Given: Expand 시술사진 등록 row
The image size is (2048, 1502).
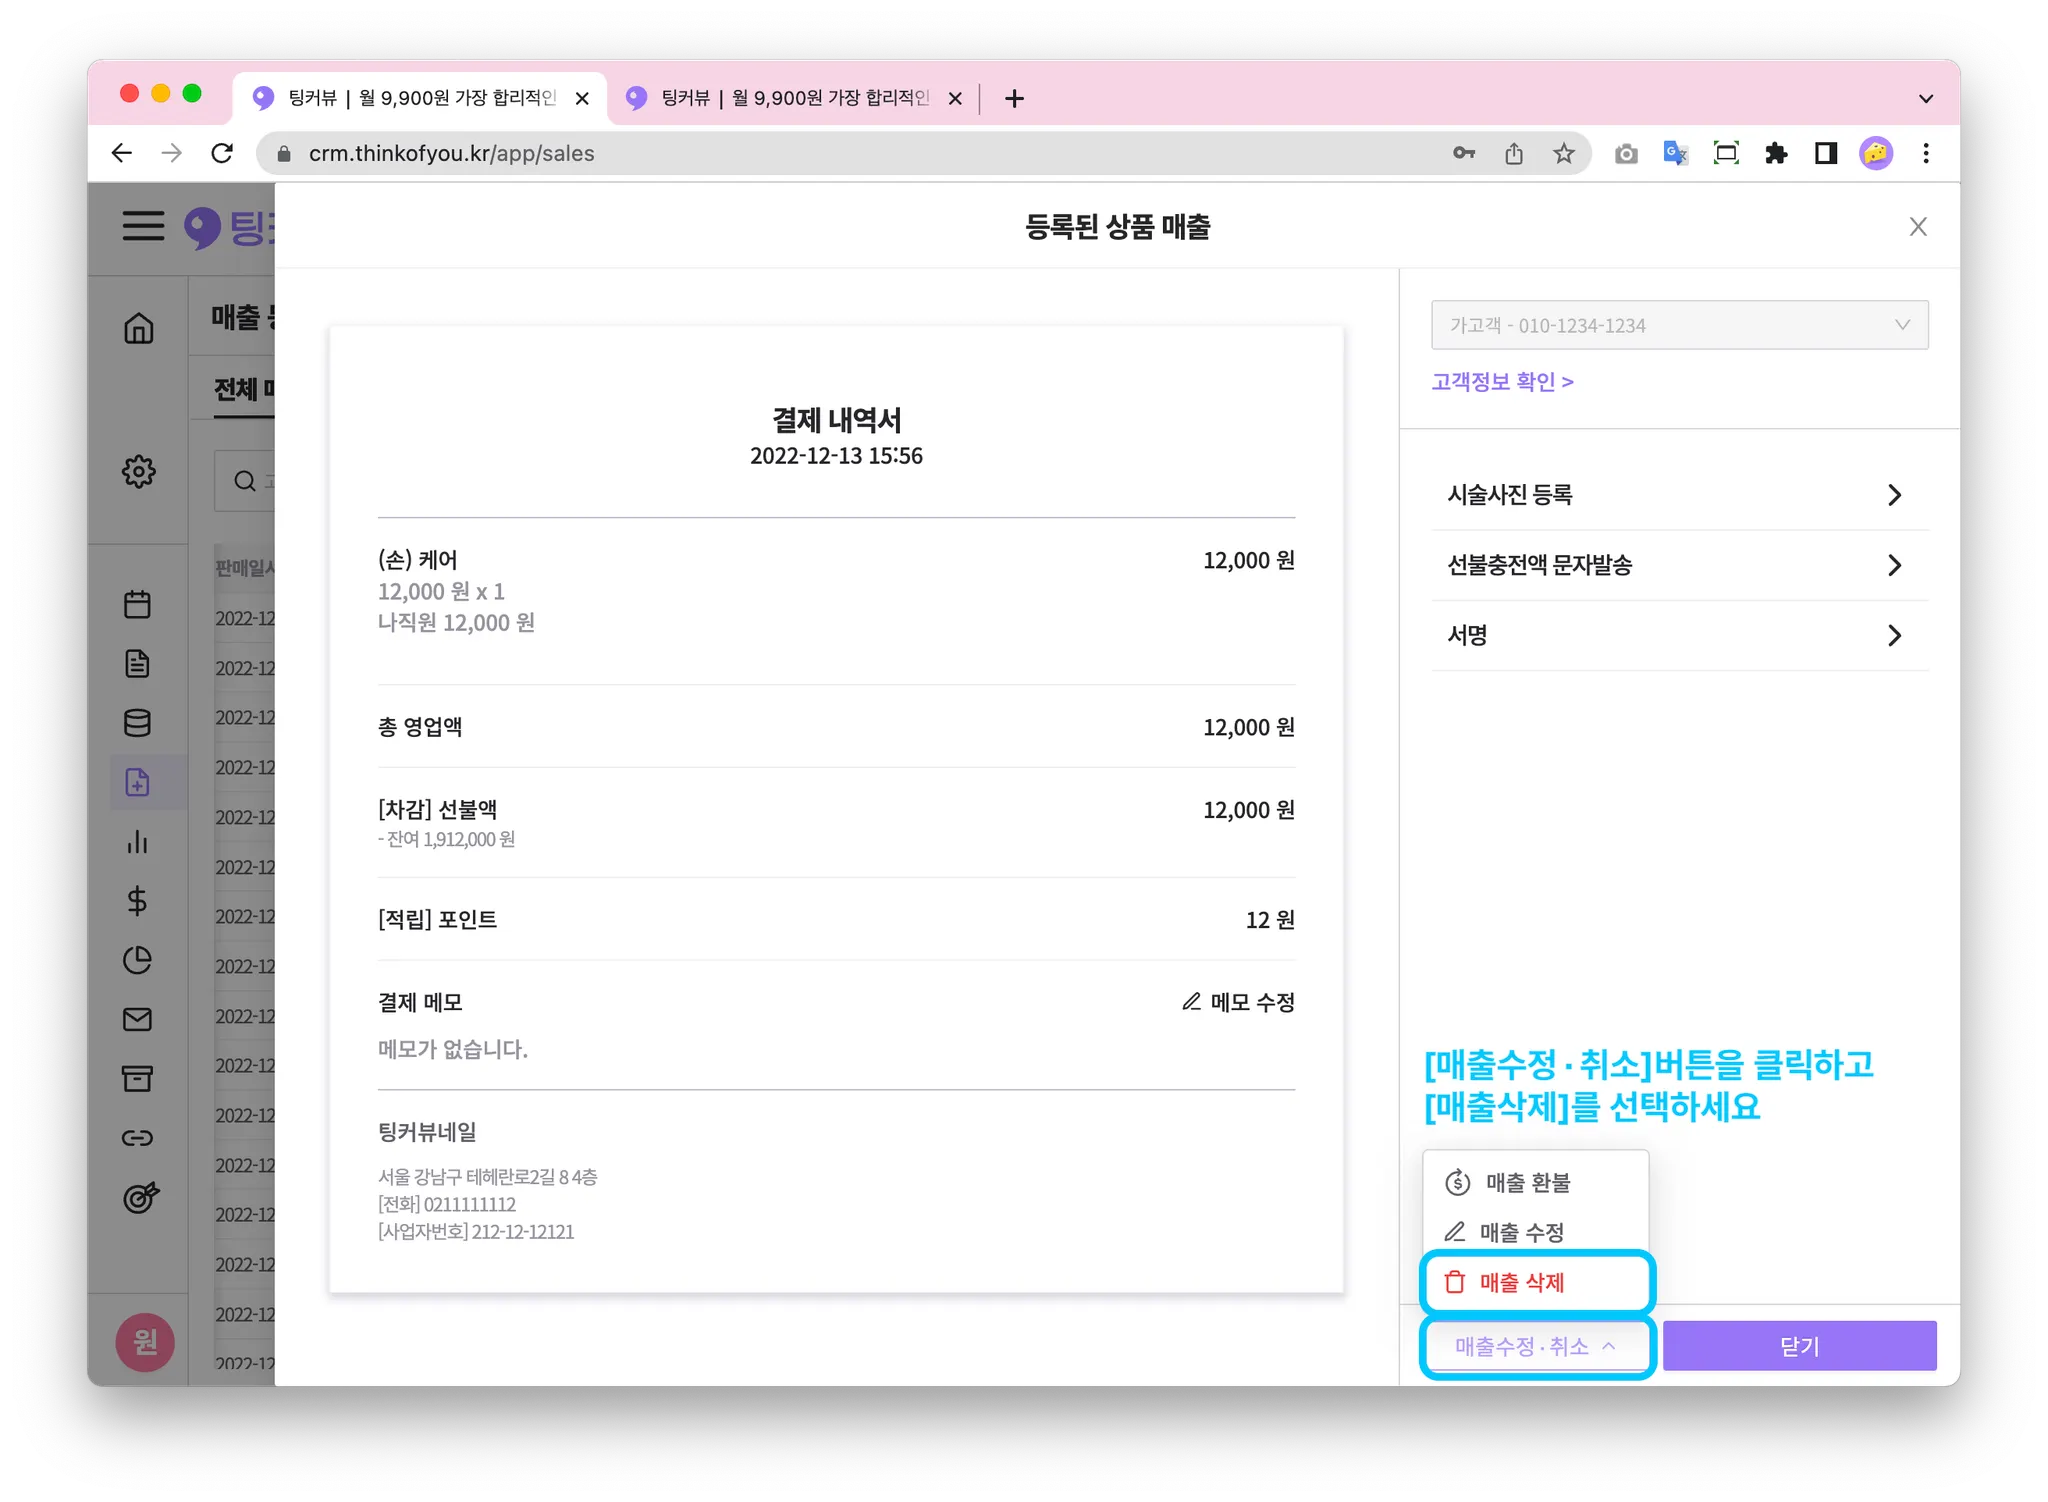Looking at the screenshot, I should (1678, 495).
